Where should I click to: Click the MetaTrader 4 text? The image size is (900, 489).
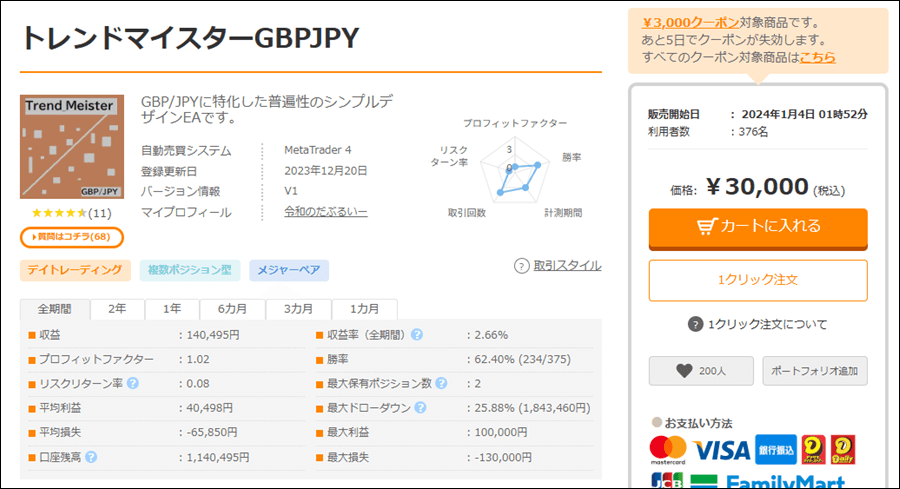pyautogui.click(x=317, y=150)
